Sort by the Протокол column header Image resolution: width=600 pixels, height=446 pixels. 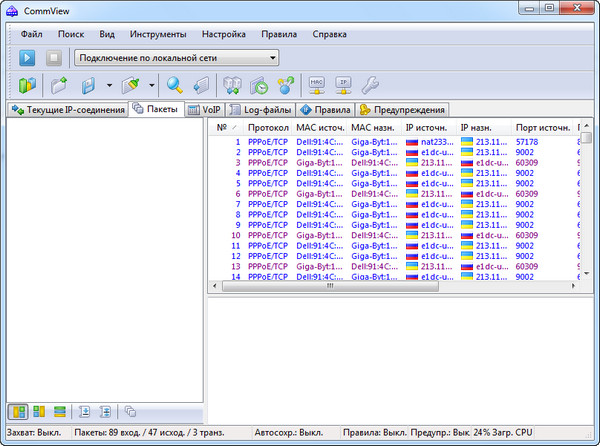tap(268, 128)
